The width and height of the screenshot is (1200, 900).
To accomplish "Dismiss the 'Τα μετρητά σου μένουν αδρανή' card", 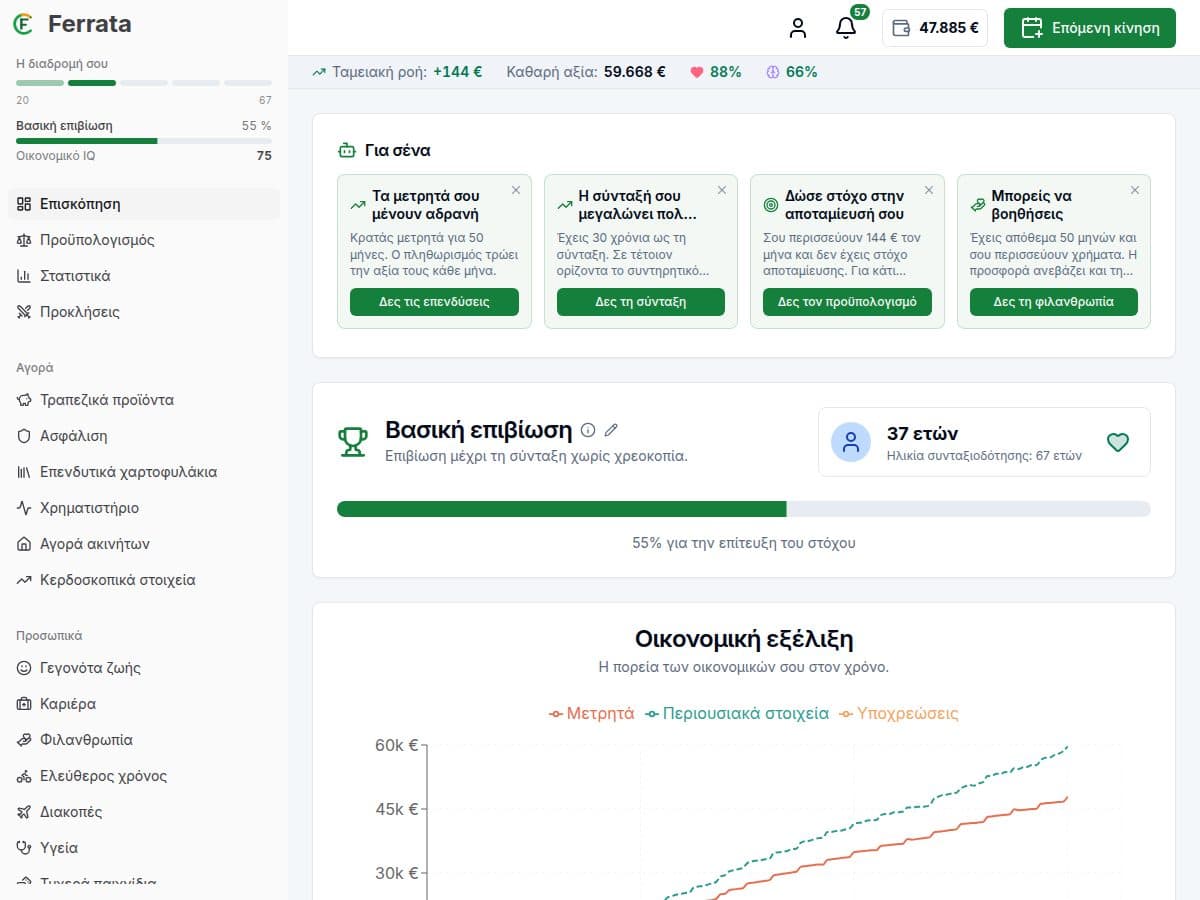I will pos(516,190).
